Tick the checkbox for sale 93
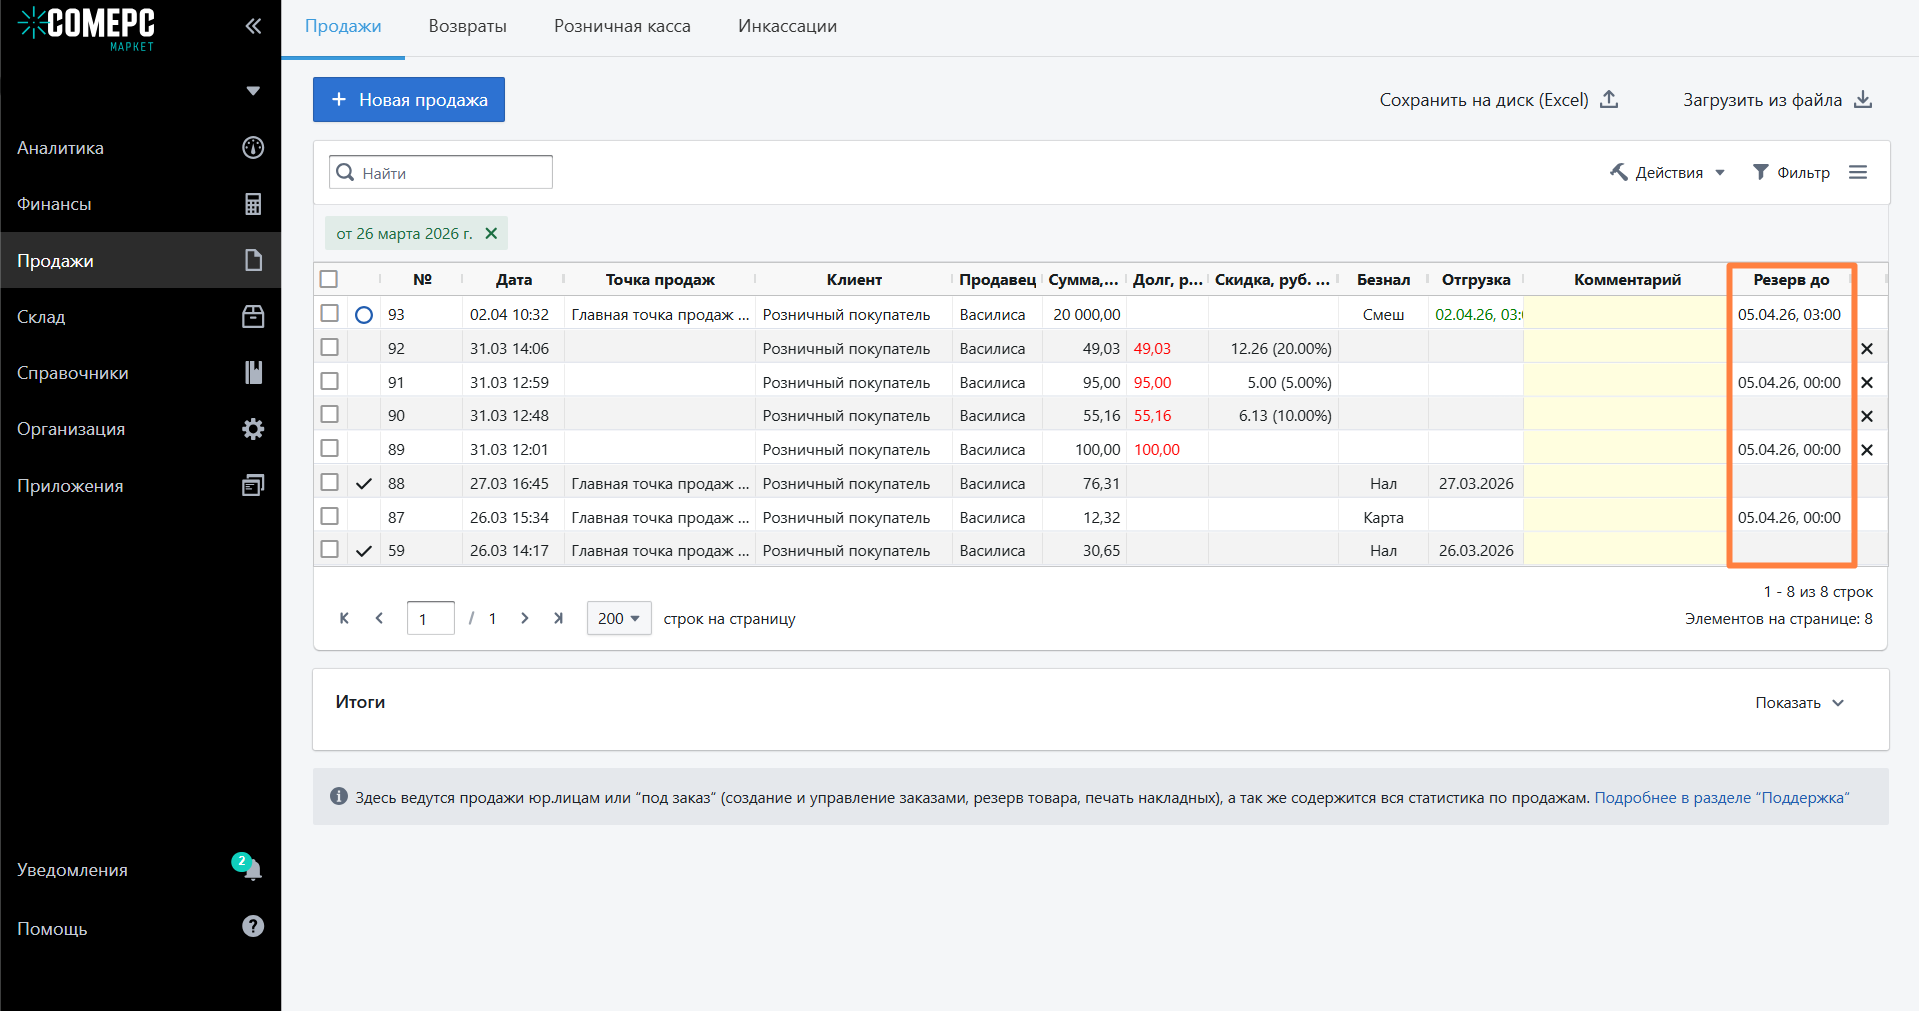1919x1011 pixels. pos(330,314)
